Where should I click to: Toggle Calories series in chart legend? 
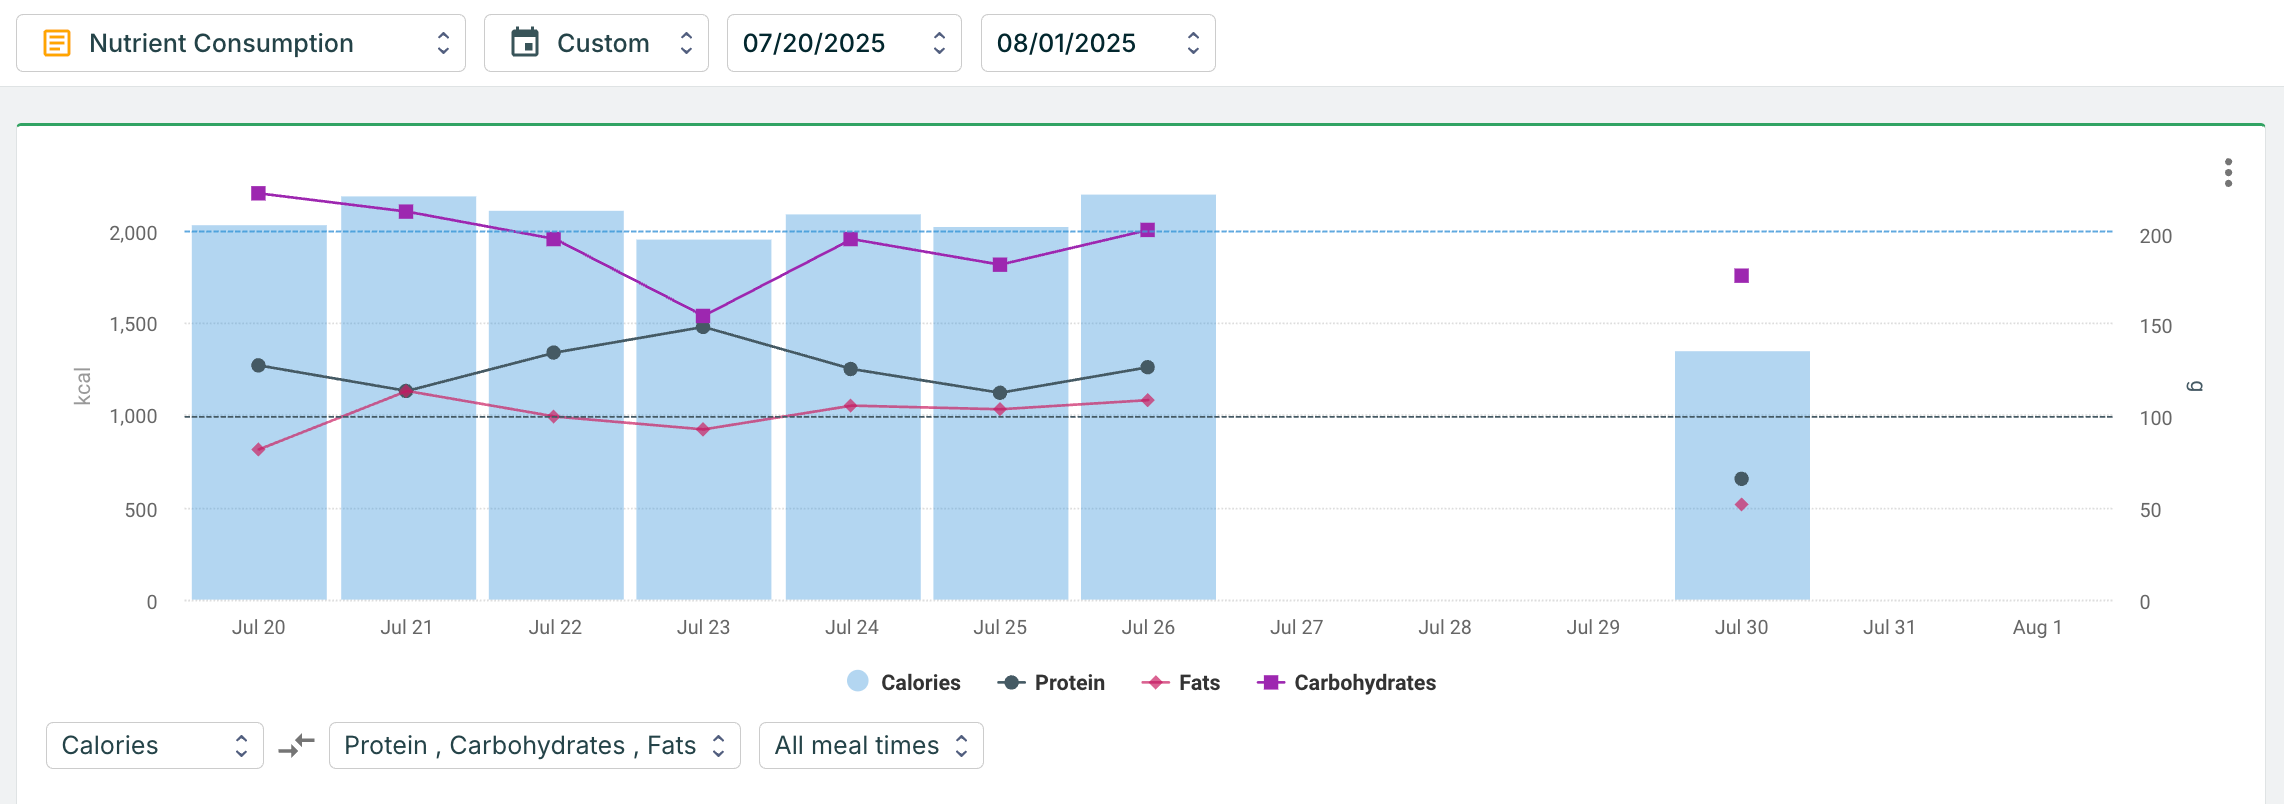point(904,682)
